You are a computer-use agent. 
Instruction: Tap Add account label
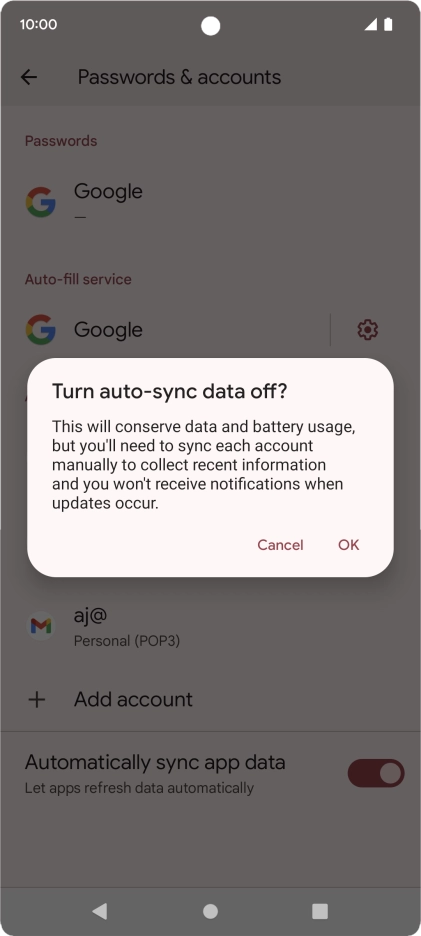[133, 700]
